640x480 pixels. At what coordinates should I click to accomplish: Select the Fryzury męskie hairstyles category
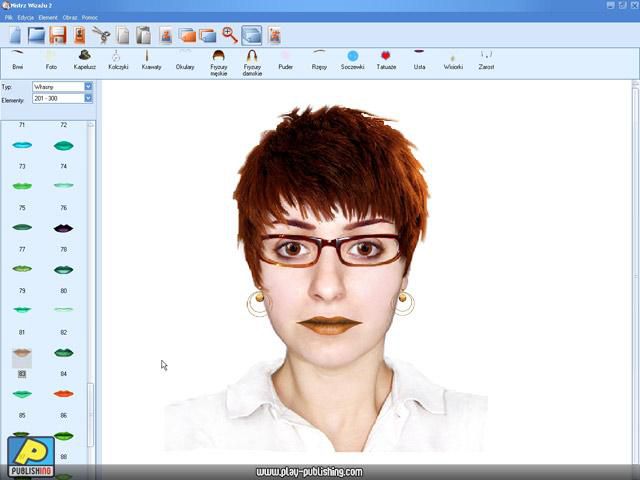(218, 62)
